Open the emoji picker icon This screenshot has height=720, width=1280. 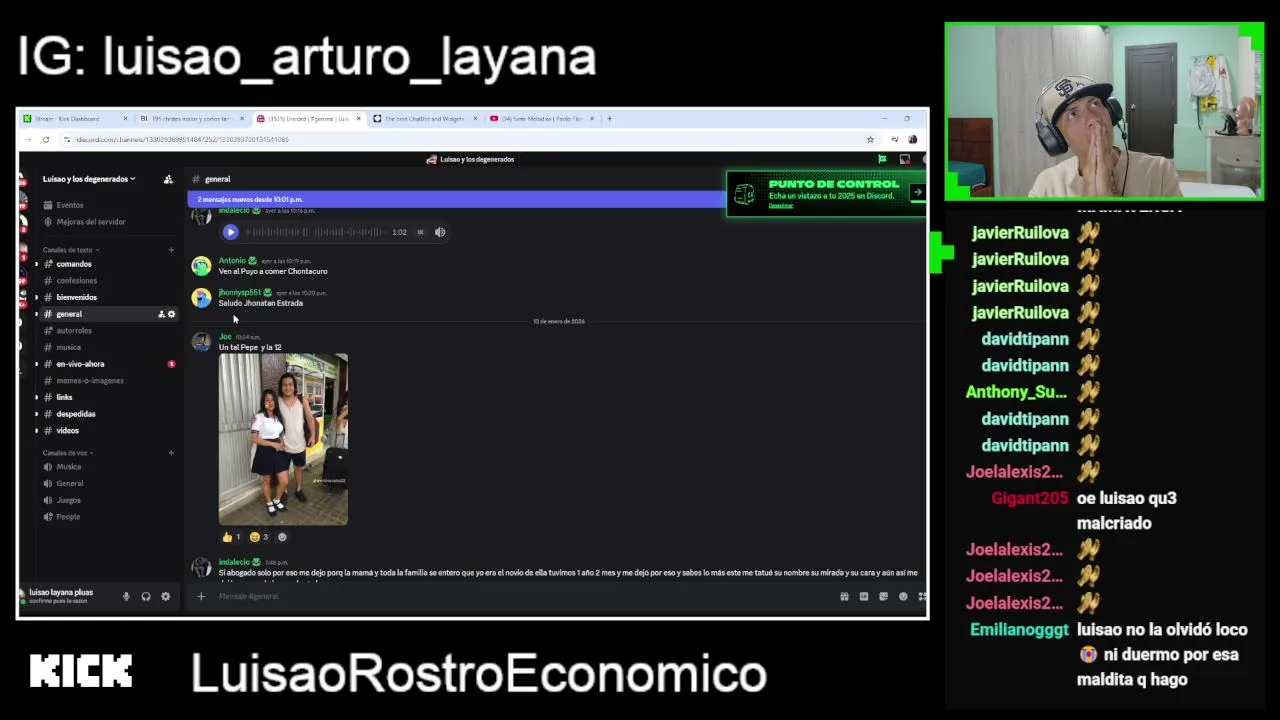click(x=903, y=597)
